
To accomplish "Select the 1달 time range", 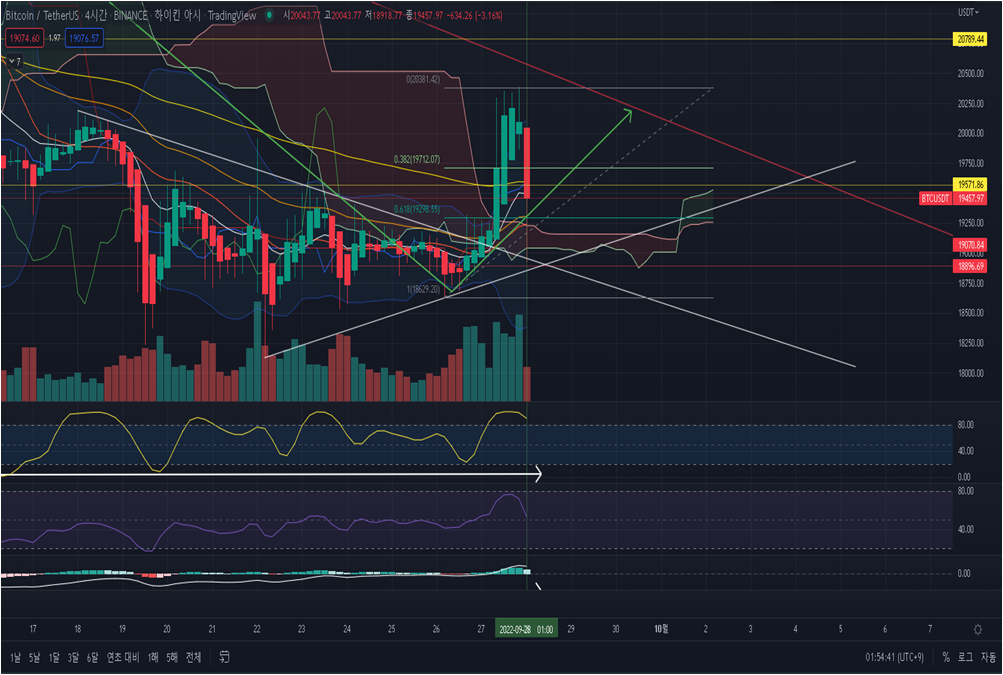I will click(54, 657).
